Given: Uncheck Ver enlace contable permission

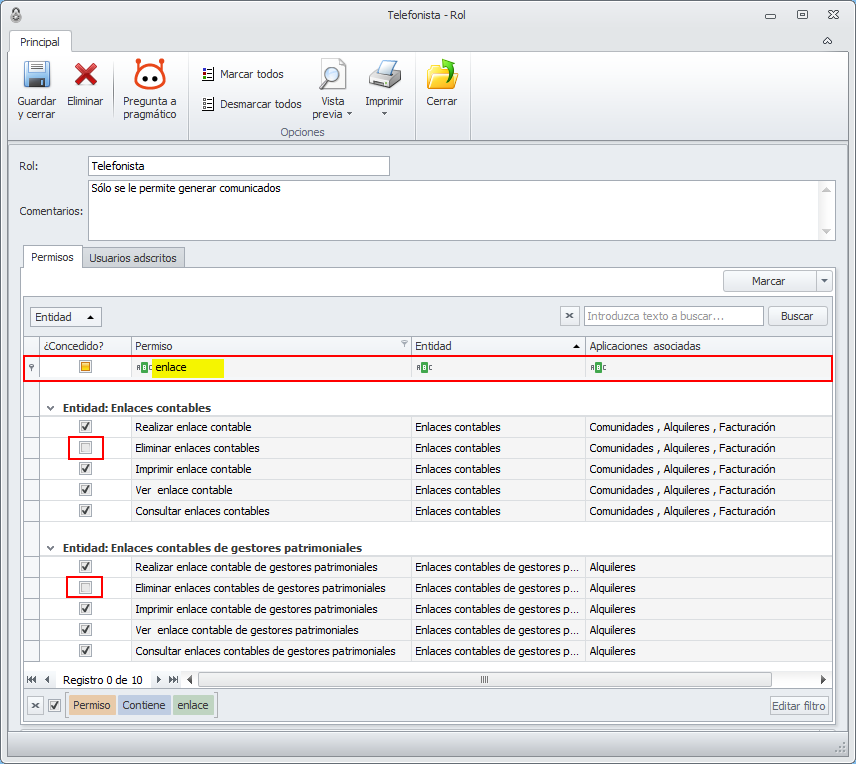Looking at the screenshot, I should pyautogui.click(x=86, y=490).
